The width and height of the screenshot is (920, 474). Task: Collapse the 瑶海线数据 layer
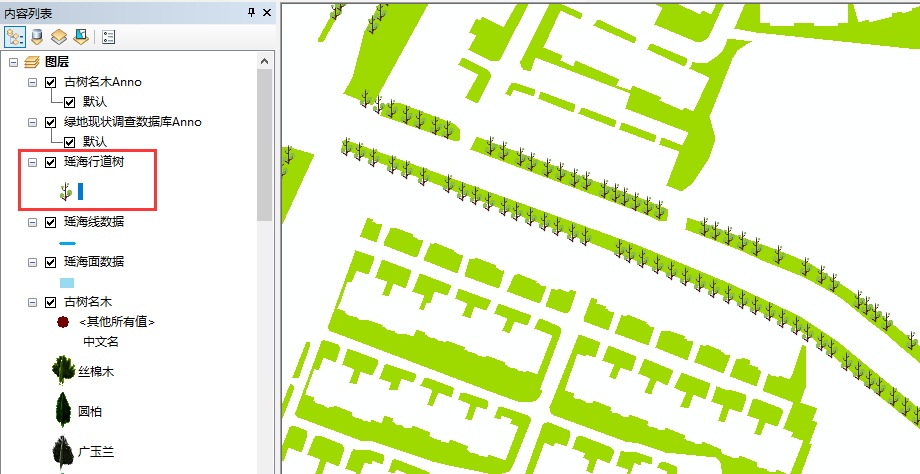(33, 222)
